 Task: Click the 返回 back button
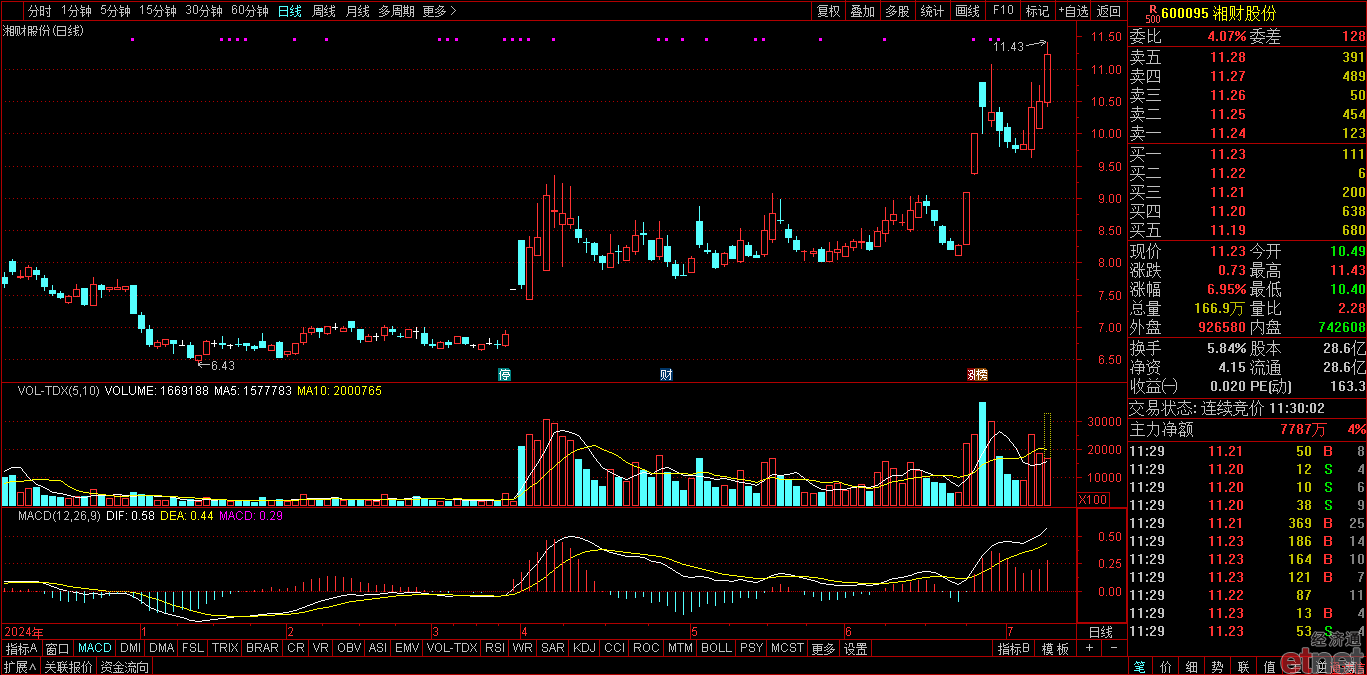(x=1109, y=11)
